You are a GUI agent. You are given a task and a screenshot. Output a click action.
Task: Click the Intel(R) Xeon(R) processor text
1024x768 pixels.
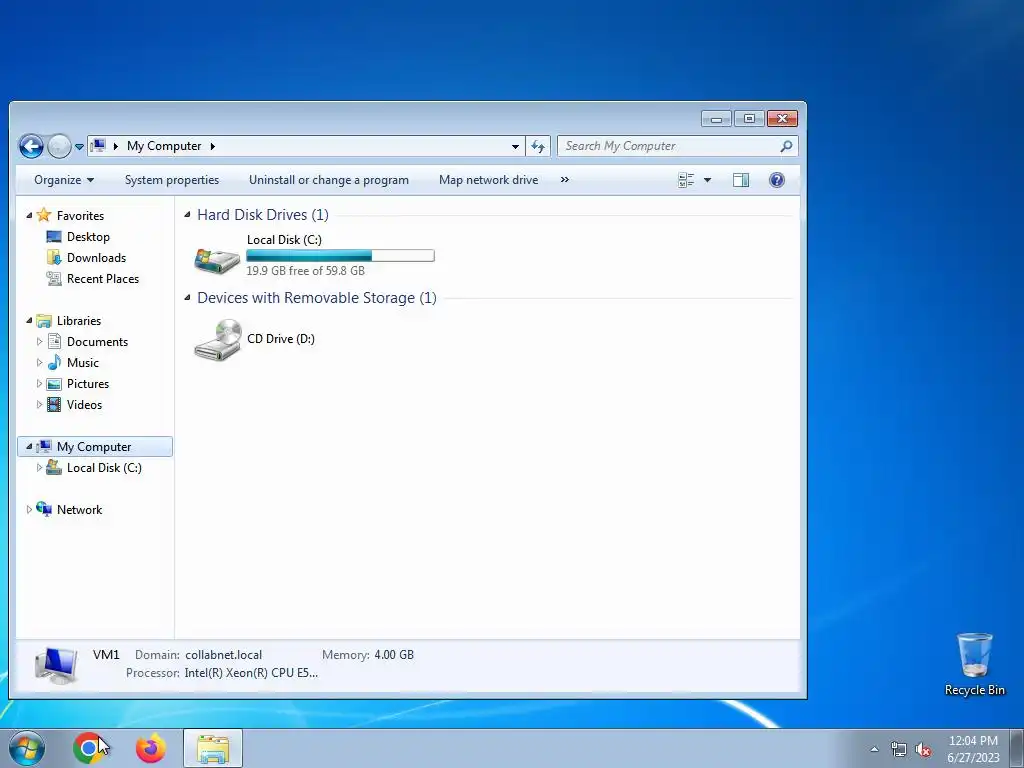click(x=251, y=673)
